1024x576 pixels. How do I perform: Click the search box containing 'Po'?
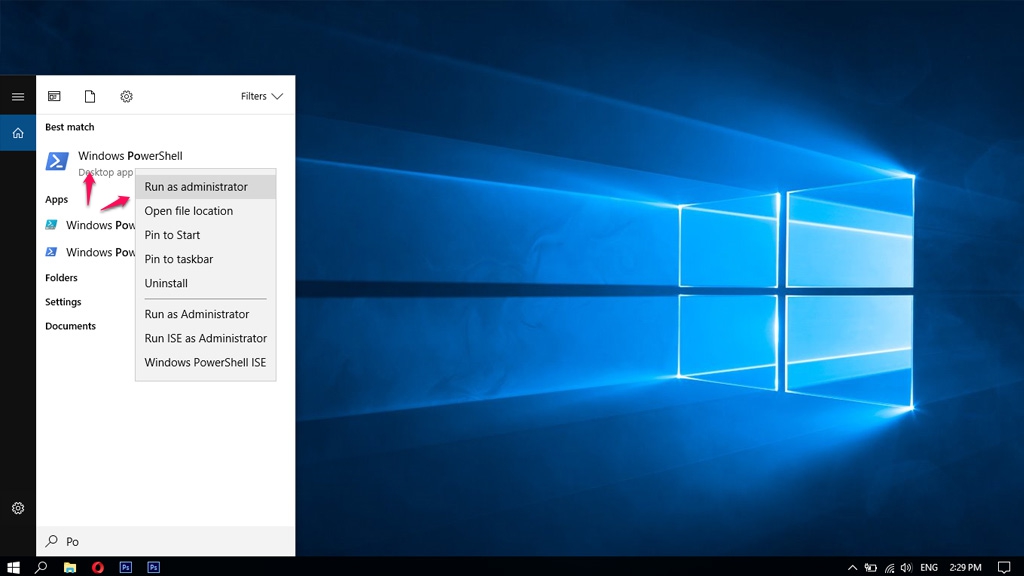click(165, 541)
